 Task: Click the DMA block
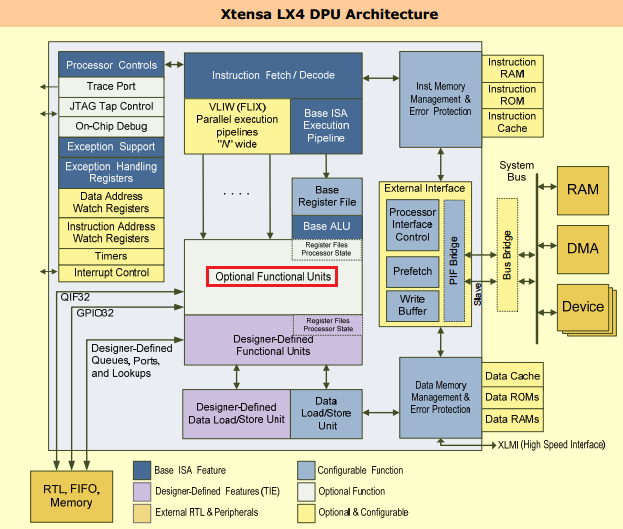point(582,249)
